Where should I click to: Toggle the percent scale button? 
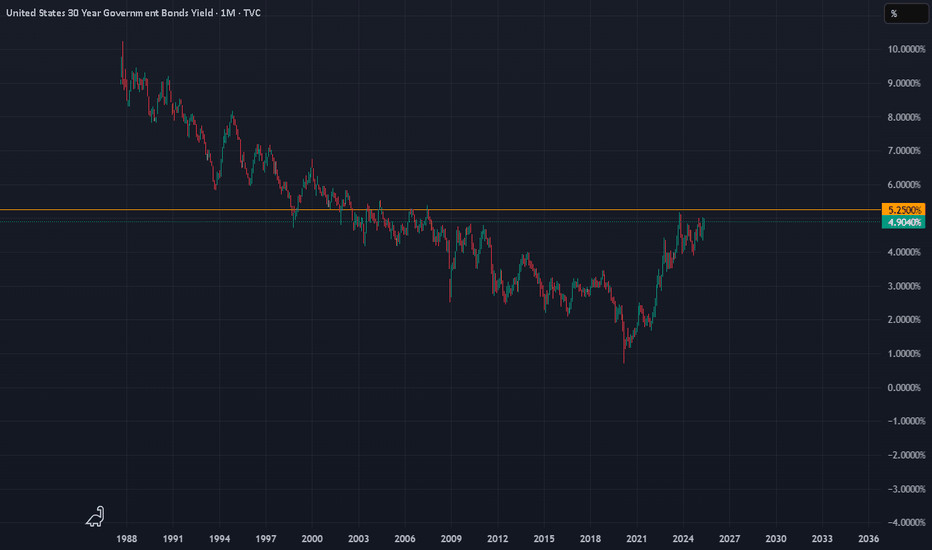[x=893, y=14]
